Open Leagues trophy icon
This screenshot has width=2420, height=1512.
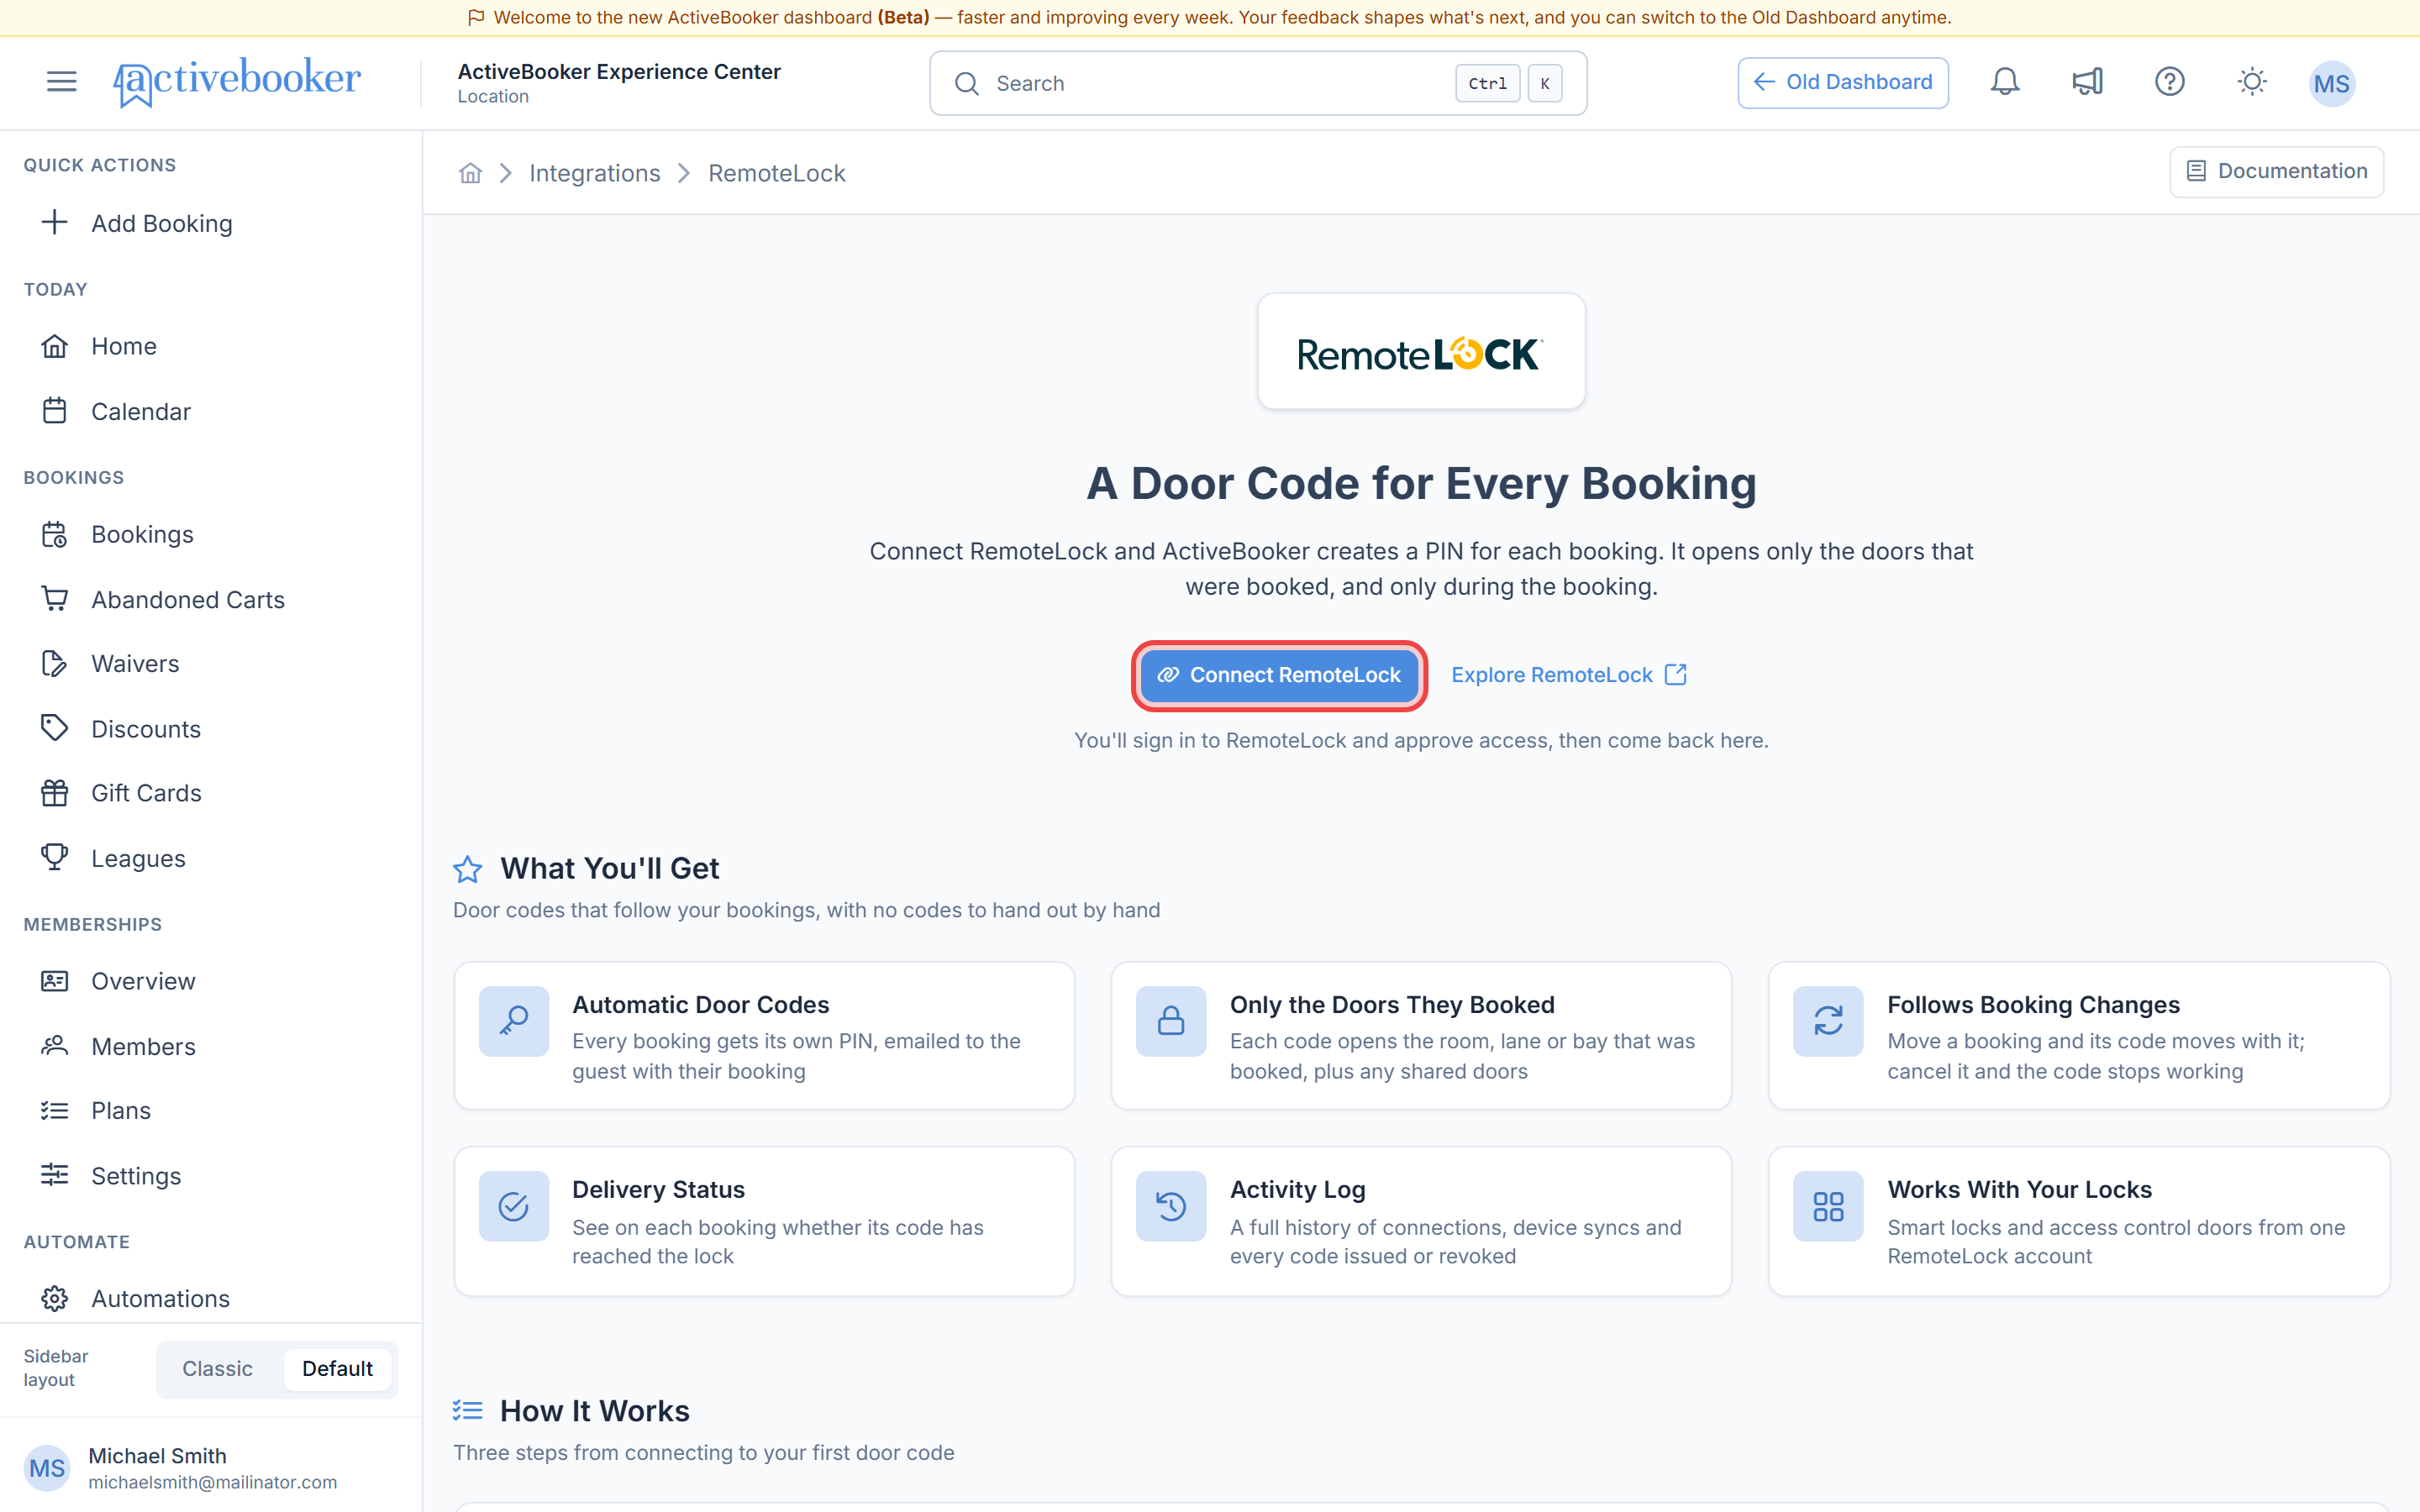55,857
